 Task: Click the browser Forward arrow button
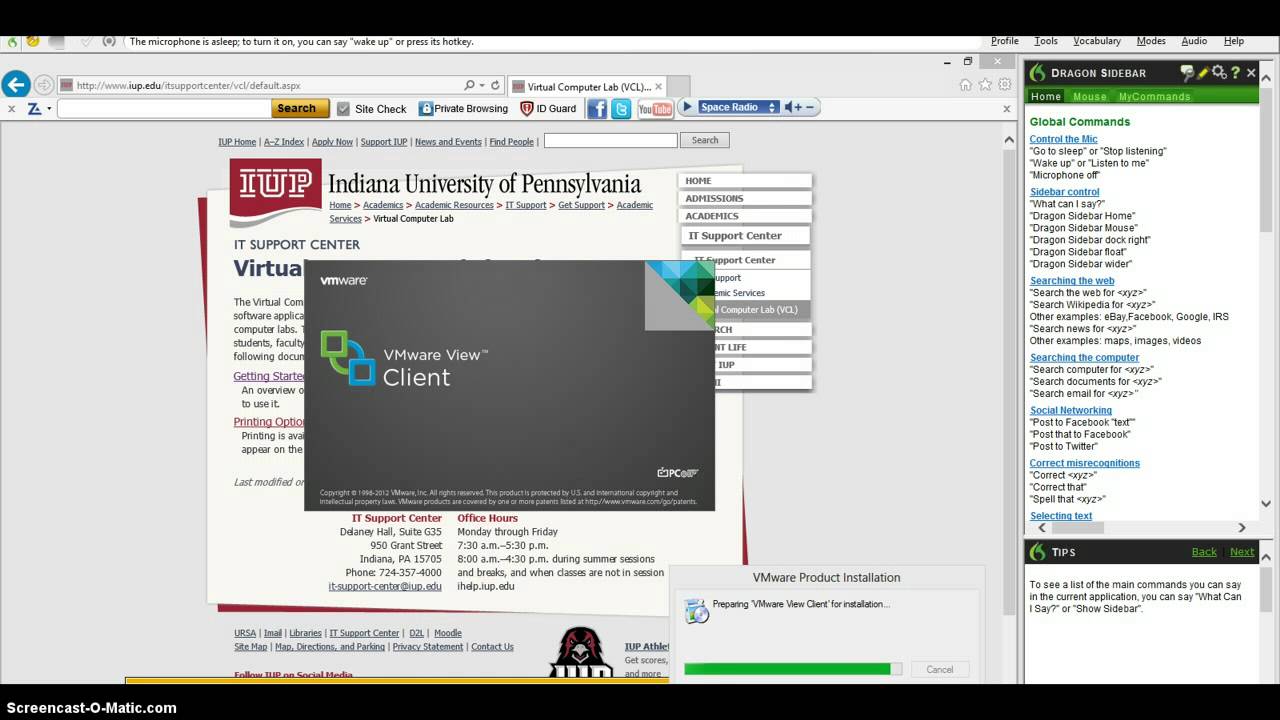[x=44, y=85]
